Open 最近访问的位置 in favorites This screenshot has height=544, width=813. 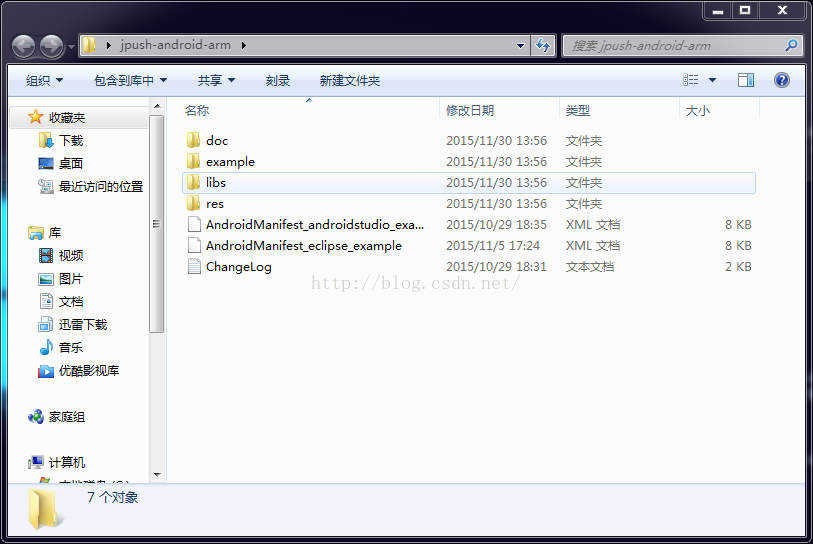coord(101,187)
